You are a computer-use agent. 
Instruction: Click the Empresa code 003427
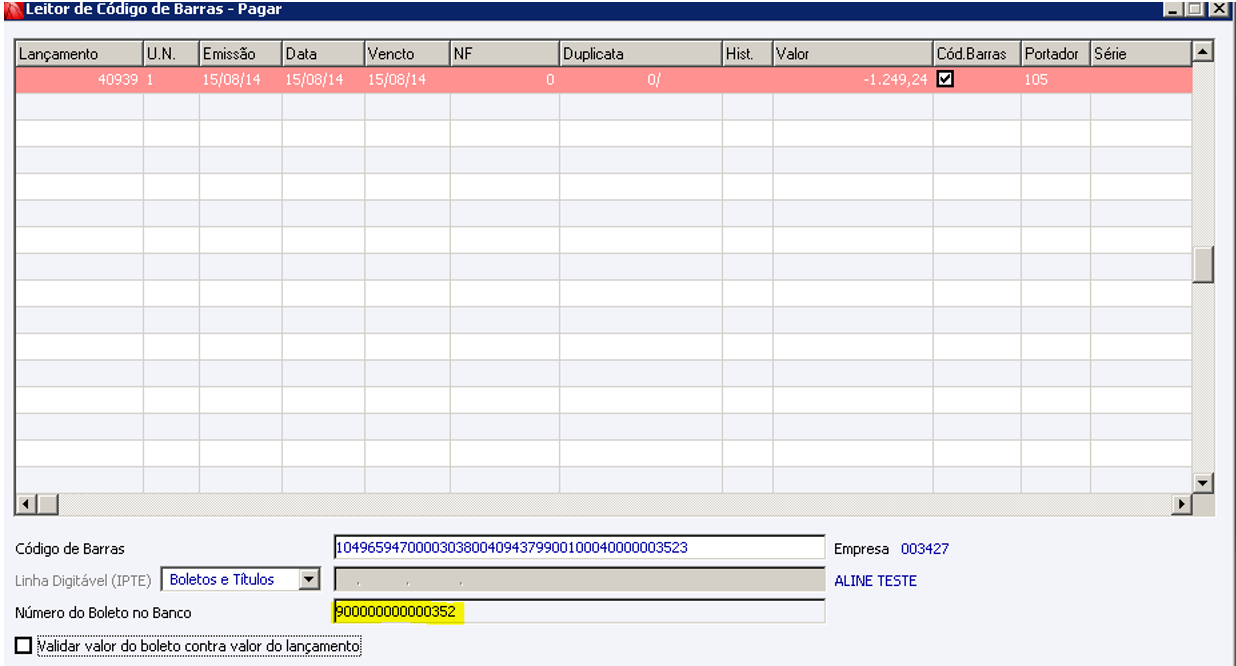925,549
